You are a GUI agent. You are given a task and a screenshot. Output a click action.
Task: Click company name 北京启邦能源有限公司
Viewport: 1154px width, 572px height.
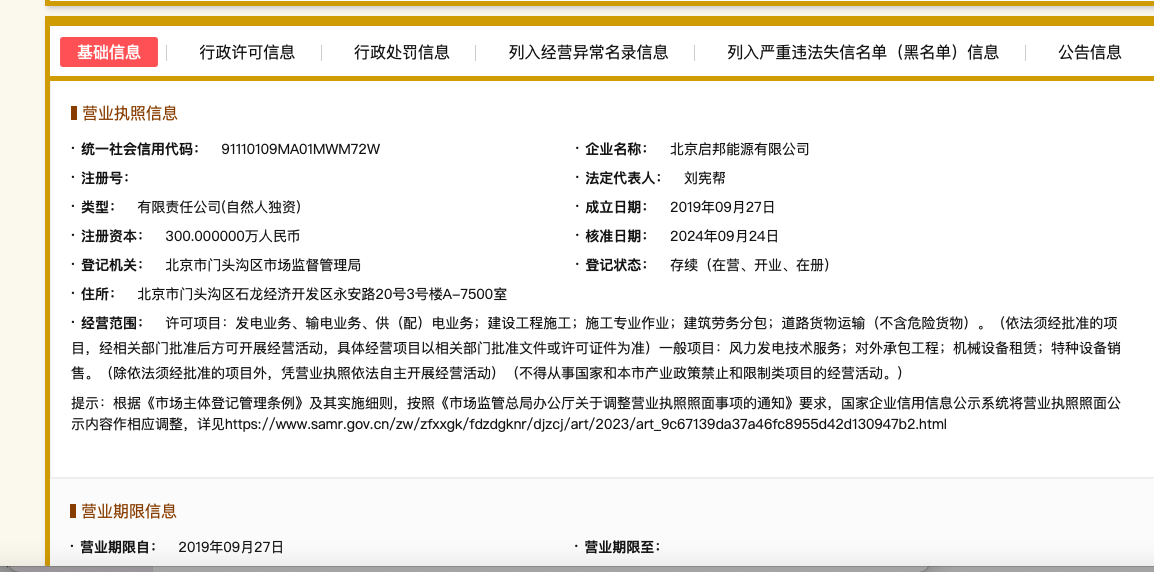740,149
